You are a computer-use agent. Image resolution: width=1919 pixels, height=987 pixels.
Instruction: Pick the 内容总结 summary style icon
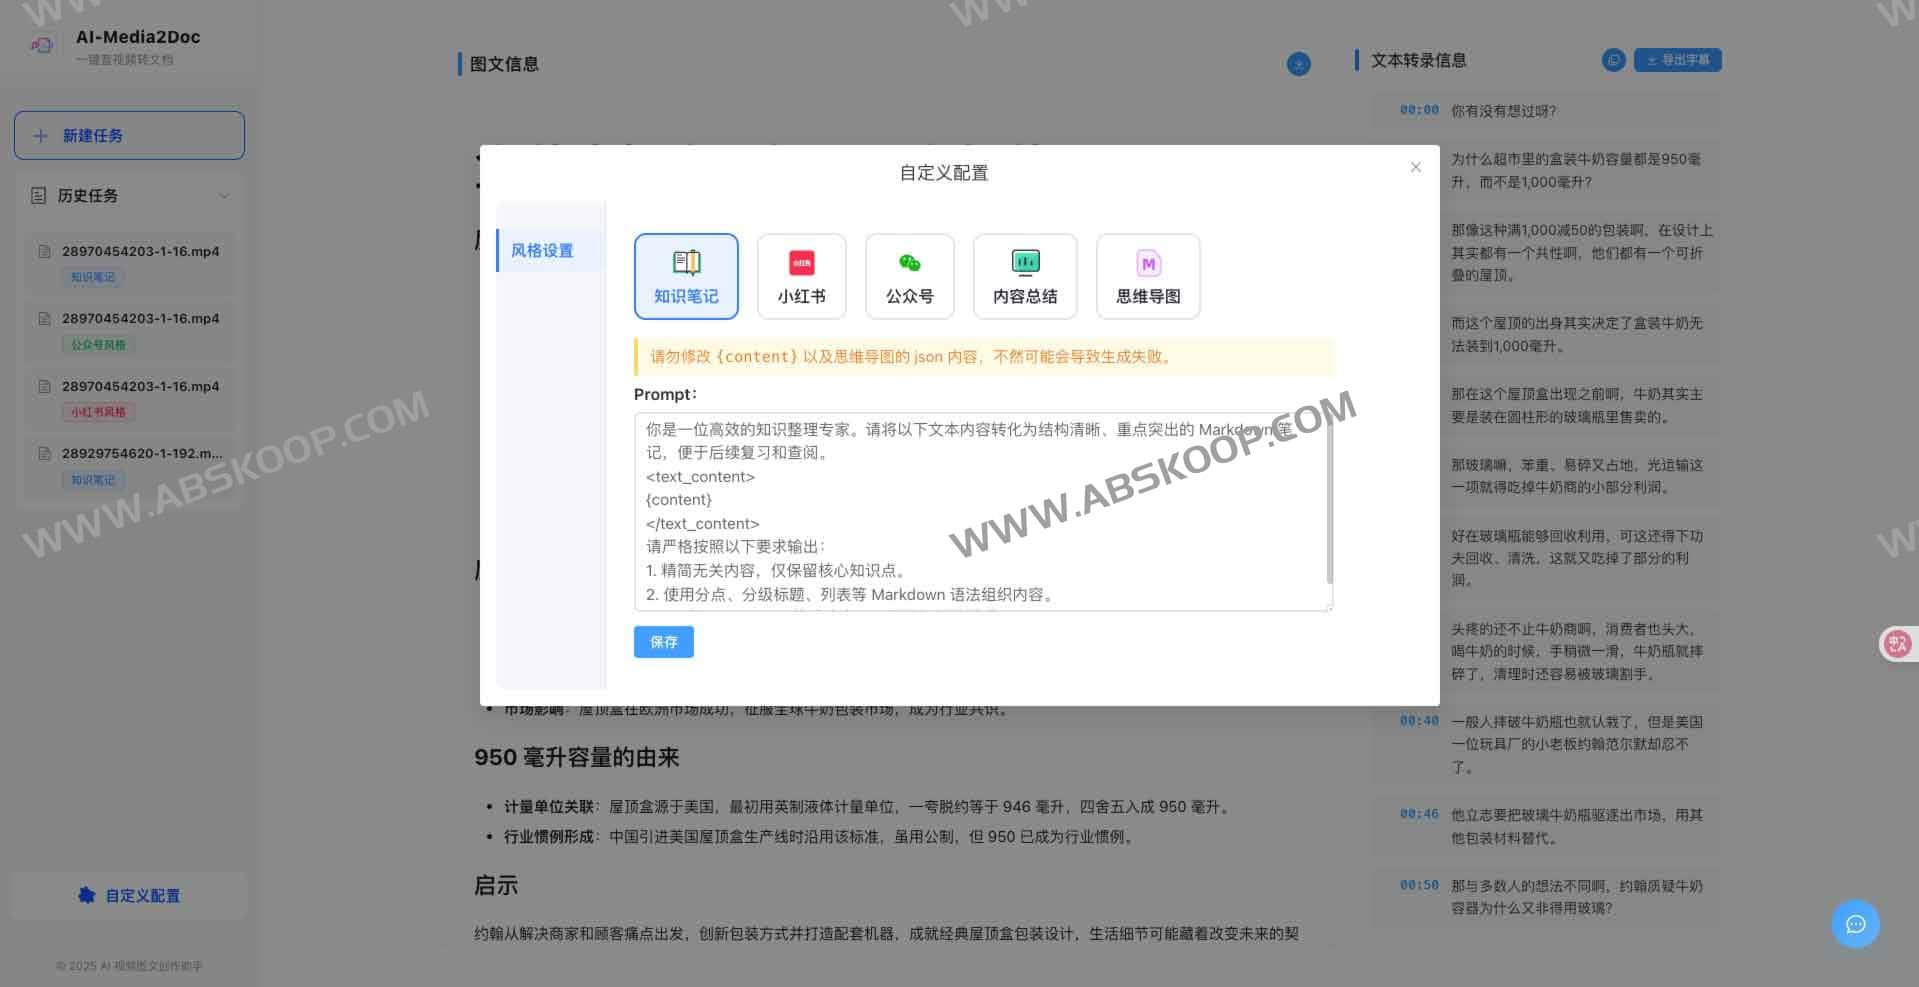coord(1024,276)
